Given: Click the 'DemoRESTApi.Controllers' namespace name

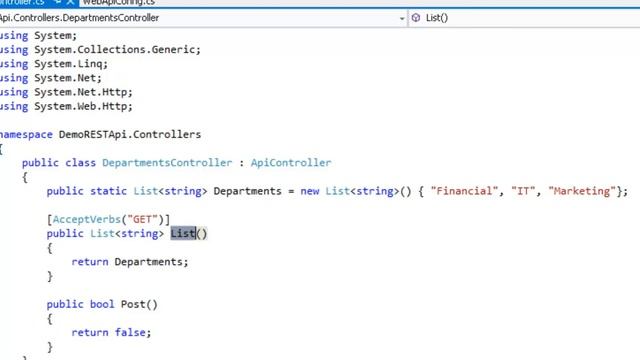Looking at the screenshot, I should (130, 135).
